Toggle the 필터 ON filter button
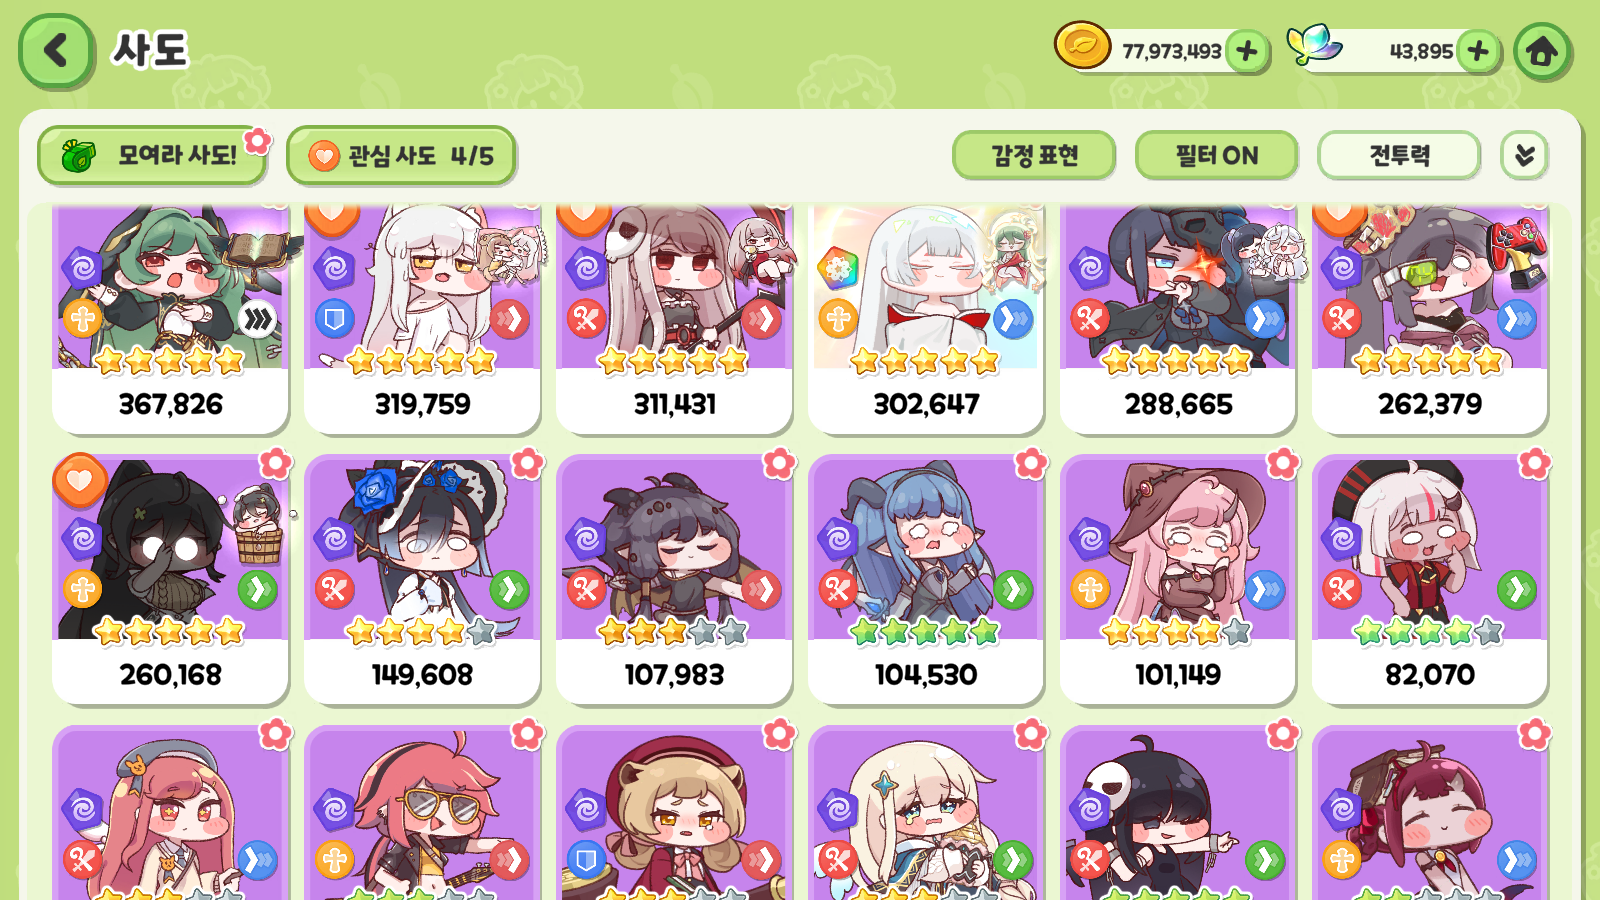The image size is (1600, 900). (1216, 156)
